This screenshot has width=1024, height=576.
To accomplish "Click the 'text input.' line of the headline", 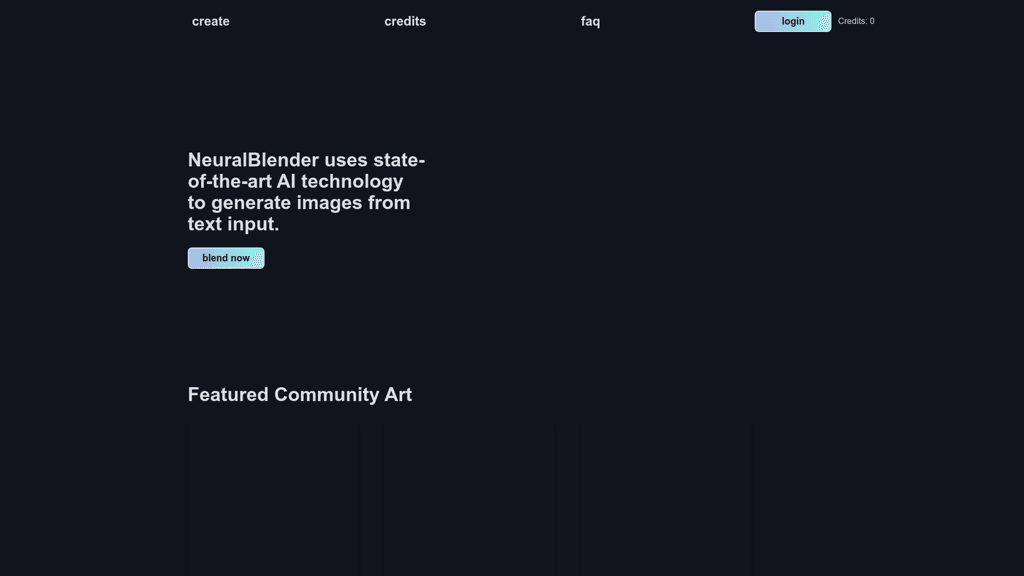I will click(233, 224).
